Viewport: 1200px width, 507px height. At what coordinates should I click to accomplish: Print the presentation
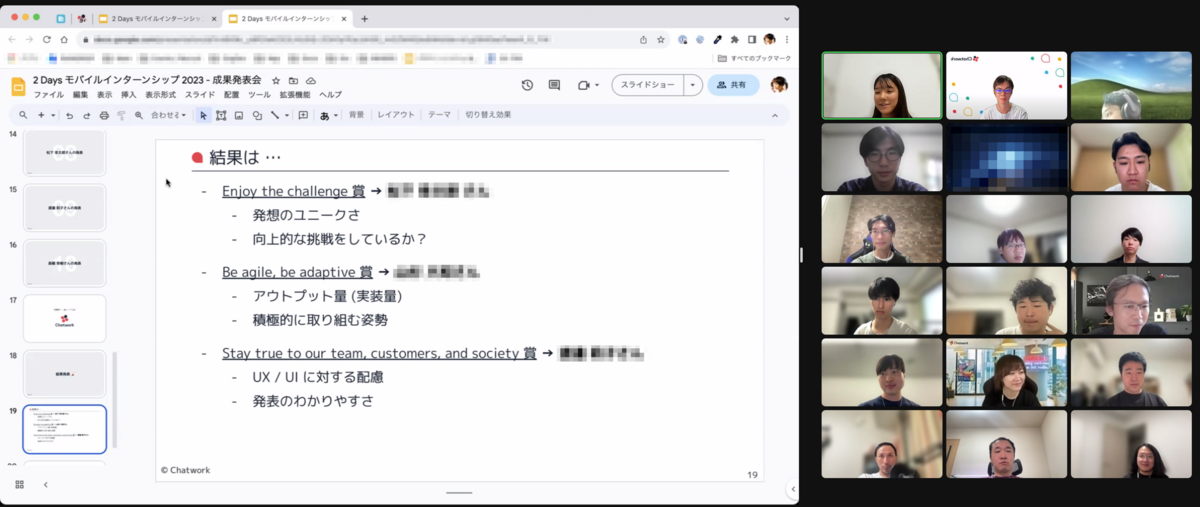[x=104, y=115]
